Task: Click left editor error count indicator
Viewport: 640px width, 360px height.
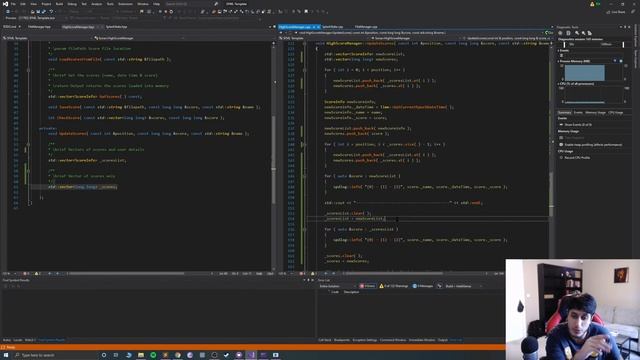Action: pos(26,273)
